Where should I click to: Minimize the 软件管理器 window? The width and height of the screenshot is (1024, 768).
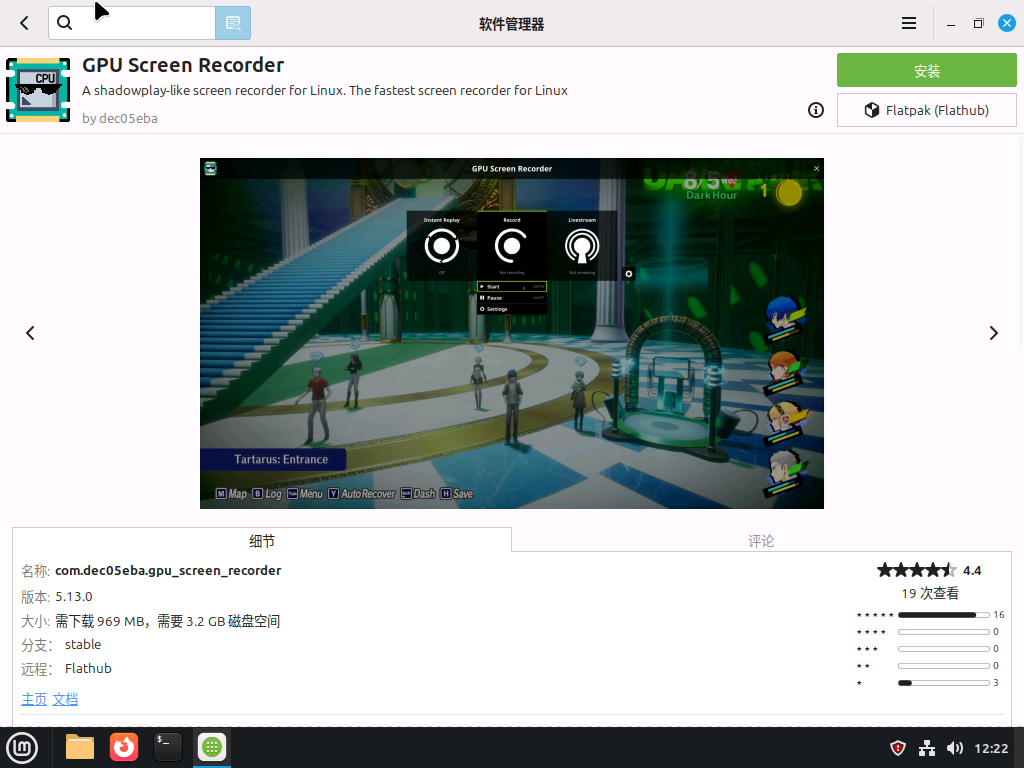point(951,24)
